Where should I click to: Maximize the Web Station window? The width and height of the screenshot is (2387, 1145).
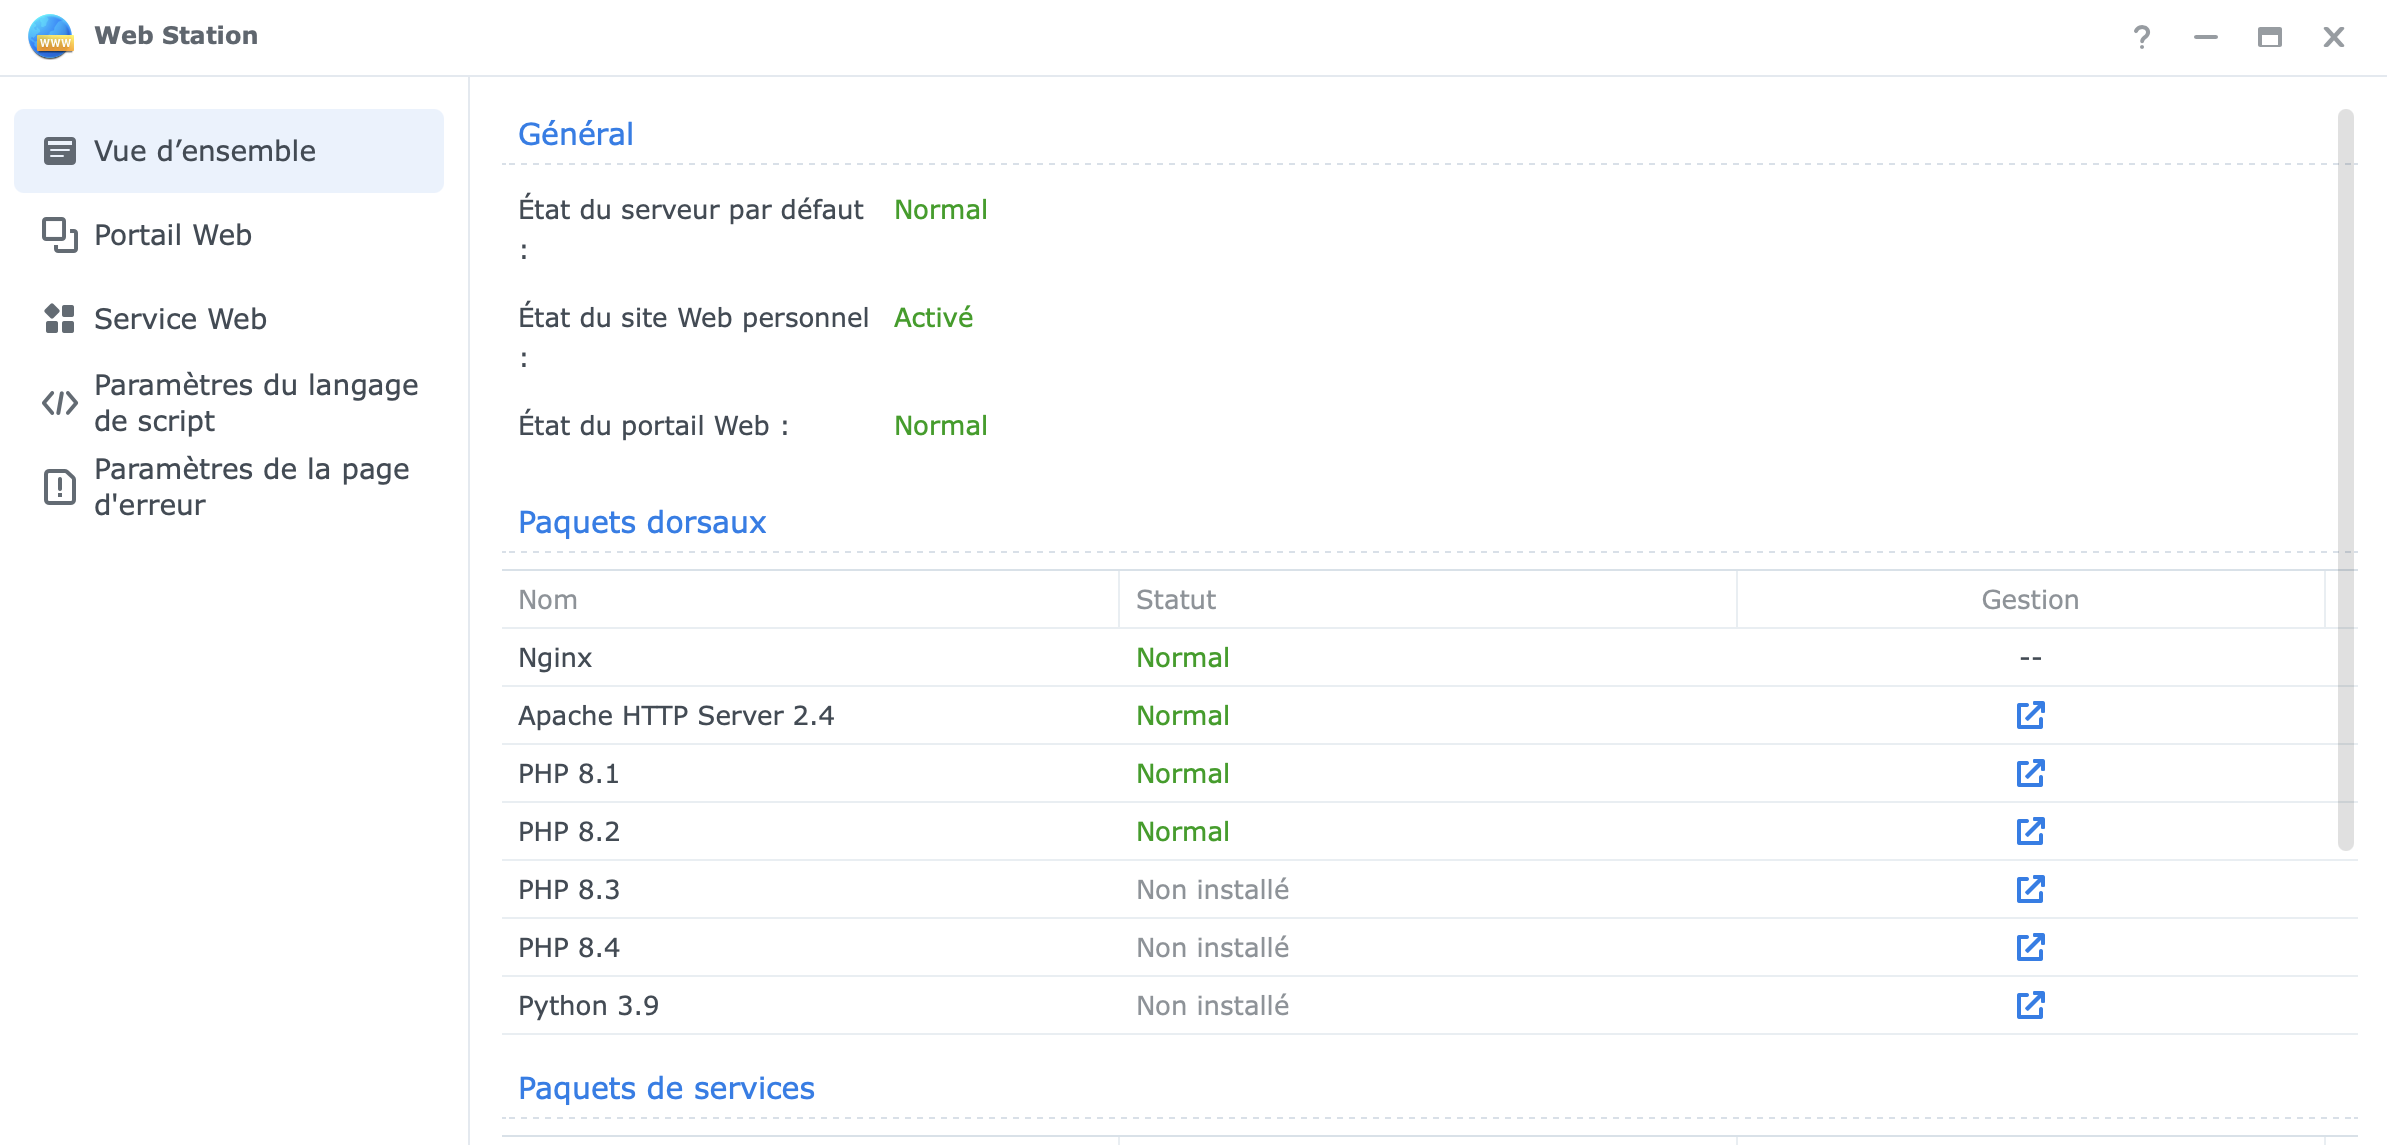(2269, 37)
